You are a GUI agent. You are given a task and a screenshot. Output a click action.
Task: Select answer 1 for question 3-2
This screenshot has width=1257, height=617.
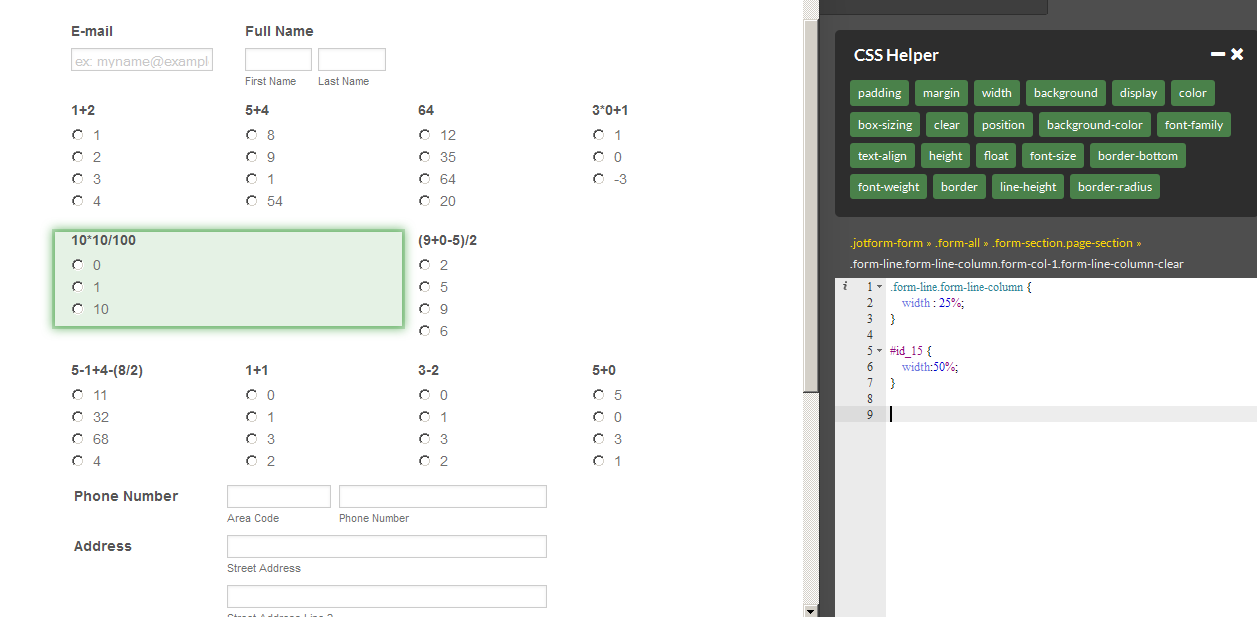[425, 417]
